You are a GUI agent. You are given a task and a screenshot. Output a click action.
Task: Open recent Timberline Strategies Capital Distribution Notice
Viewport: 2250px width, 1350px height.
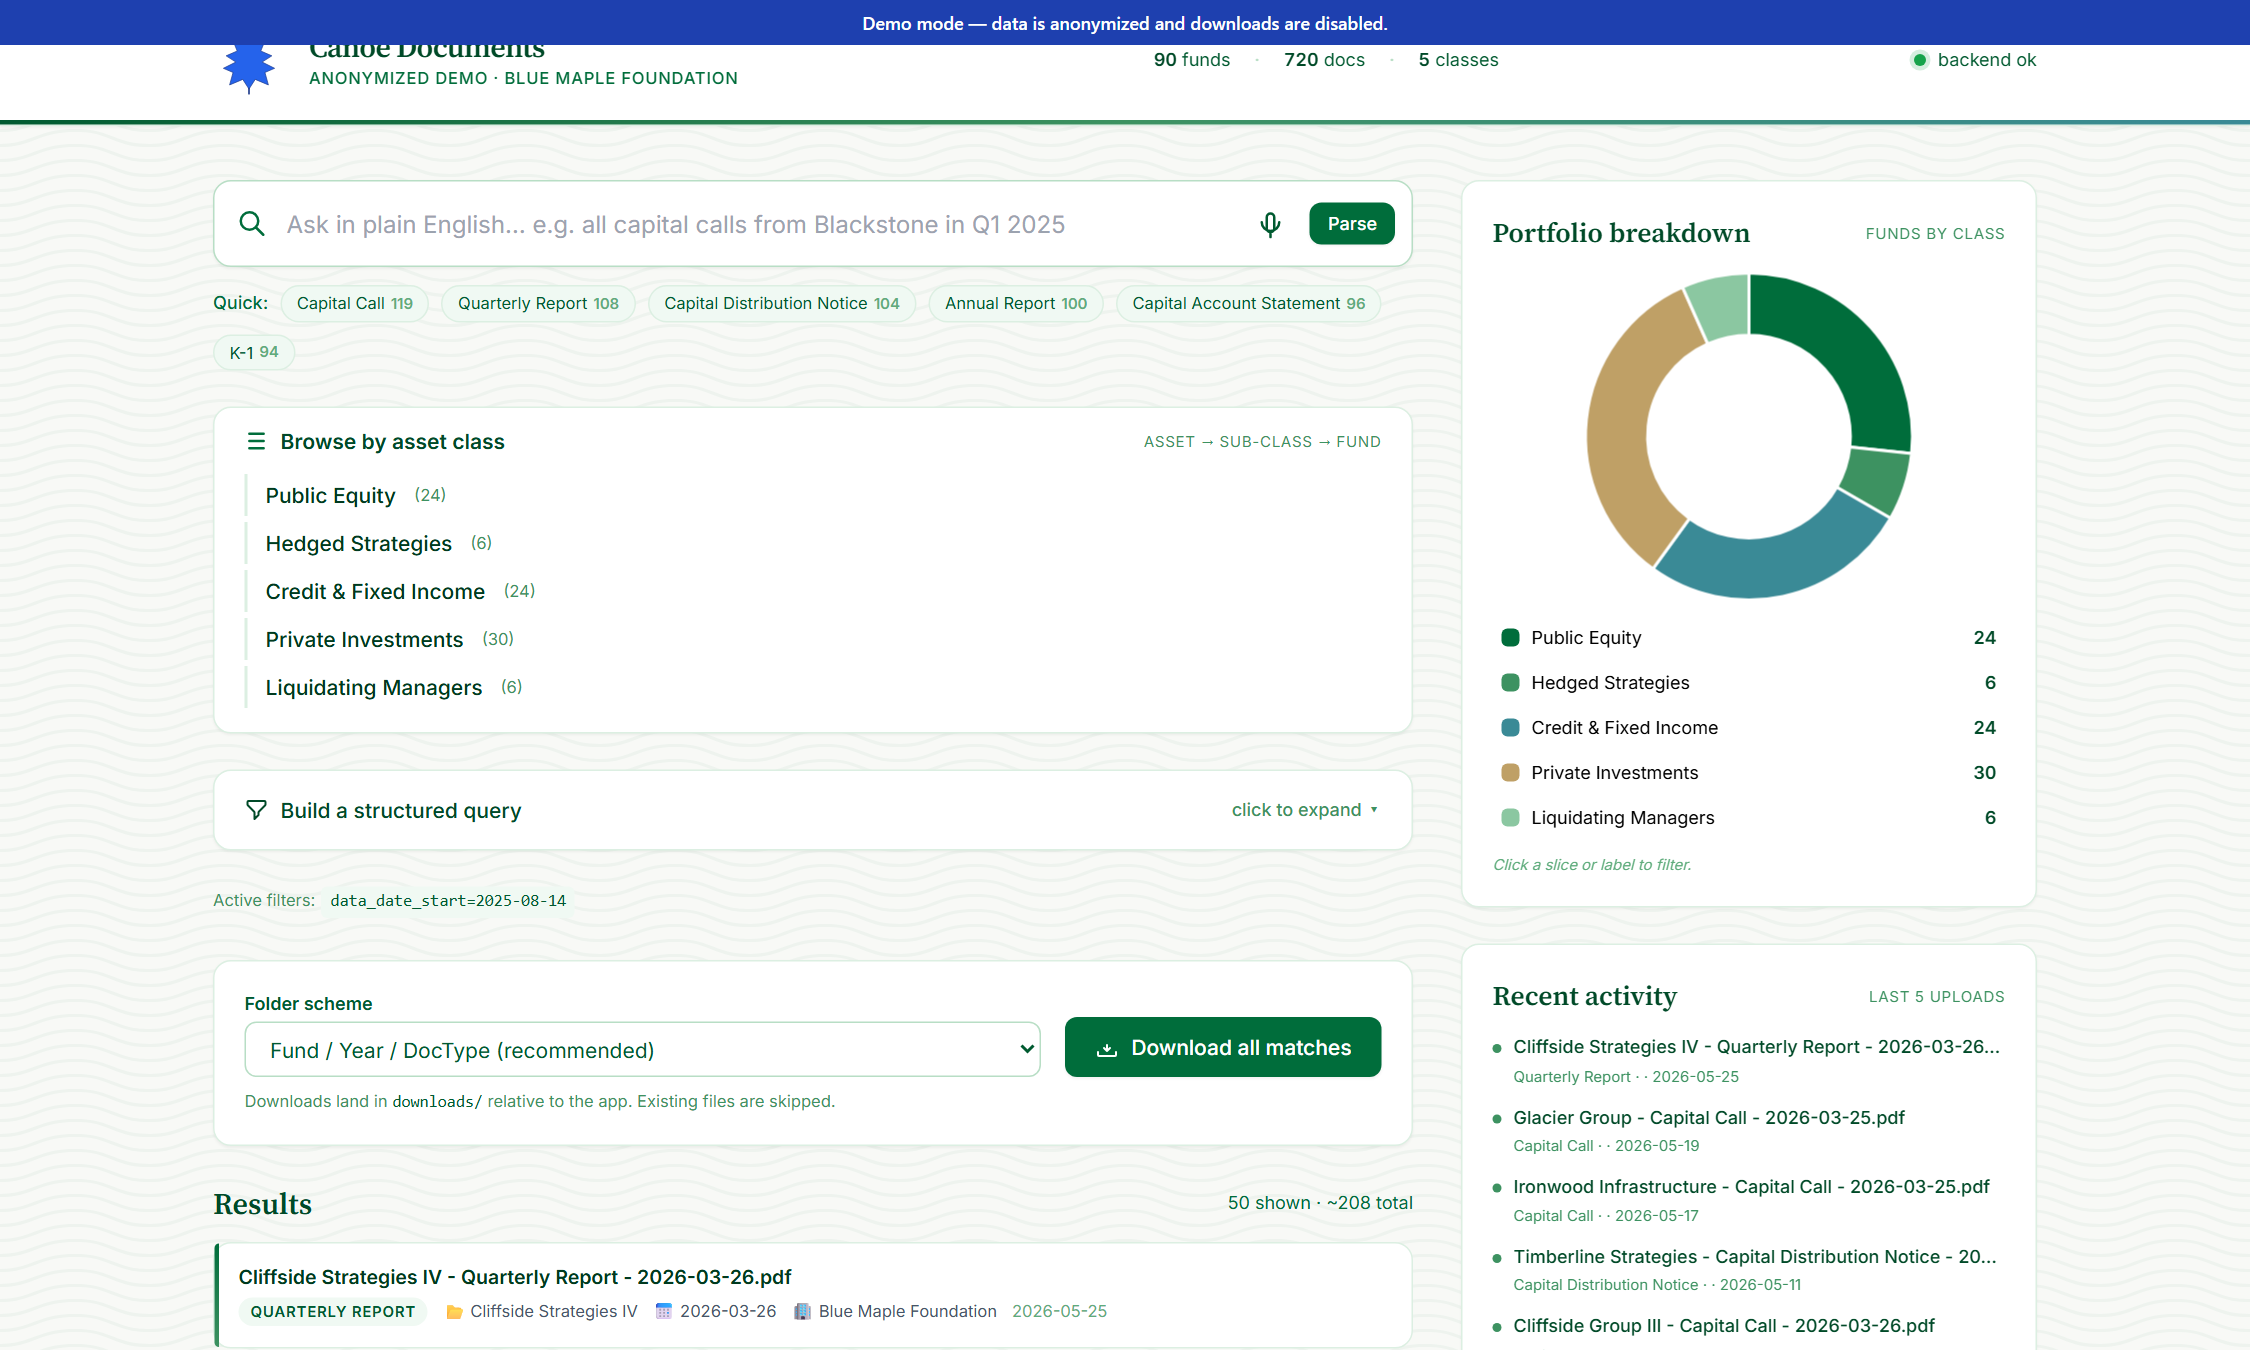coord(1755,1257)
